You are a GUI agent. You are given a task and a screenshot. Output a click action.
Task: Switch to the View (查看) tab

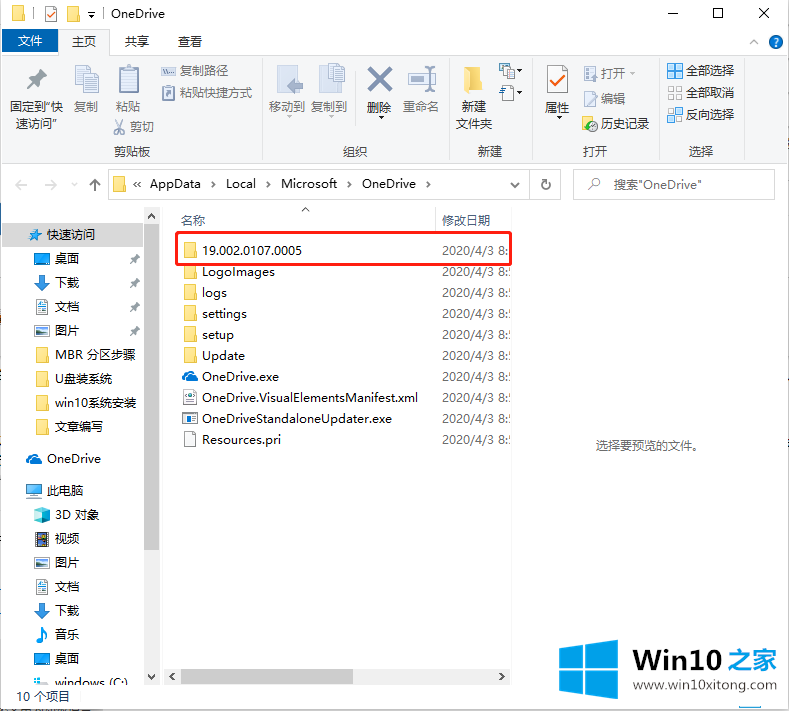pyautogui.click(x=190, y=42)
